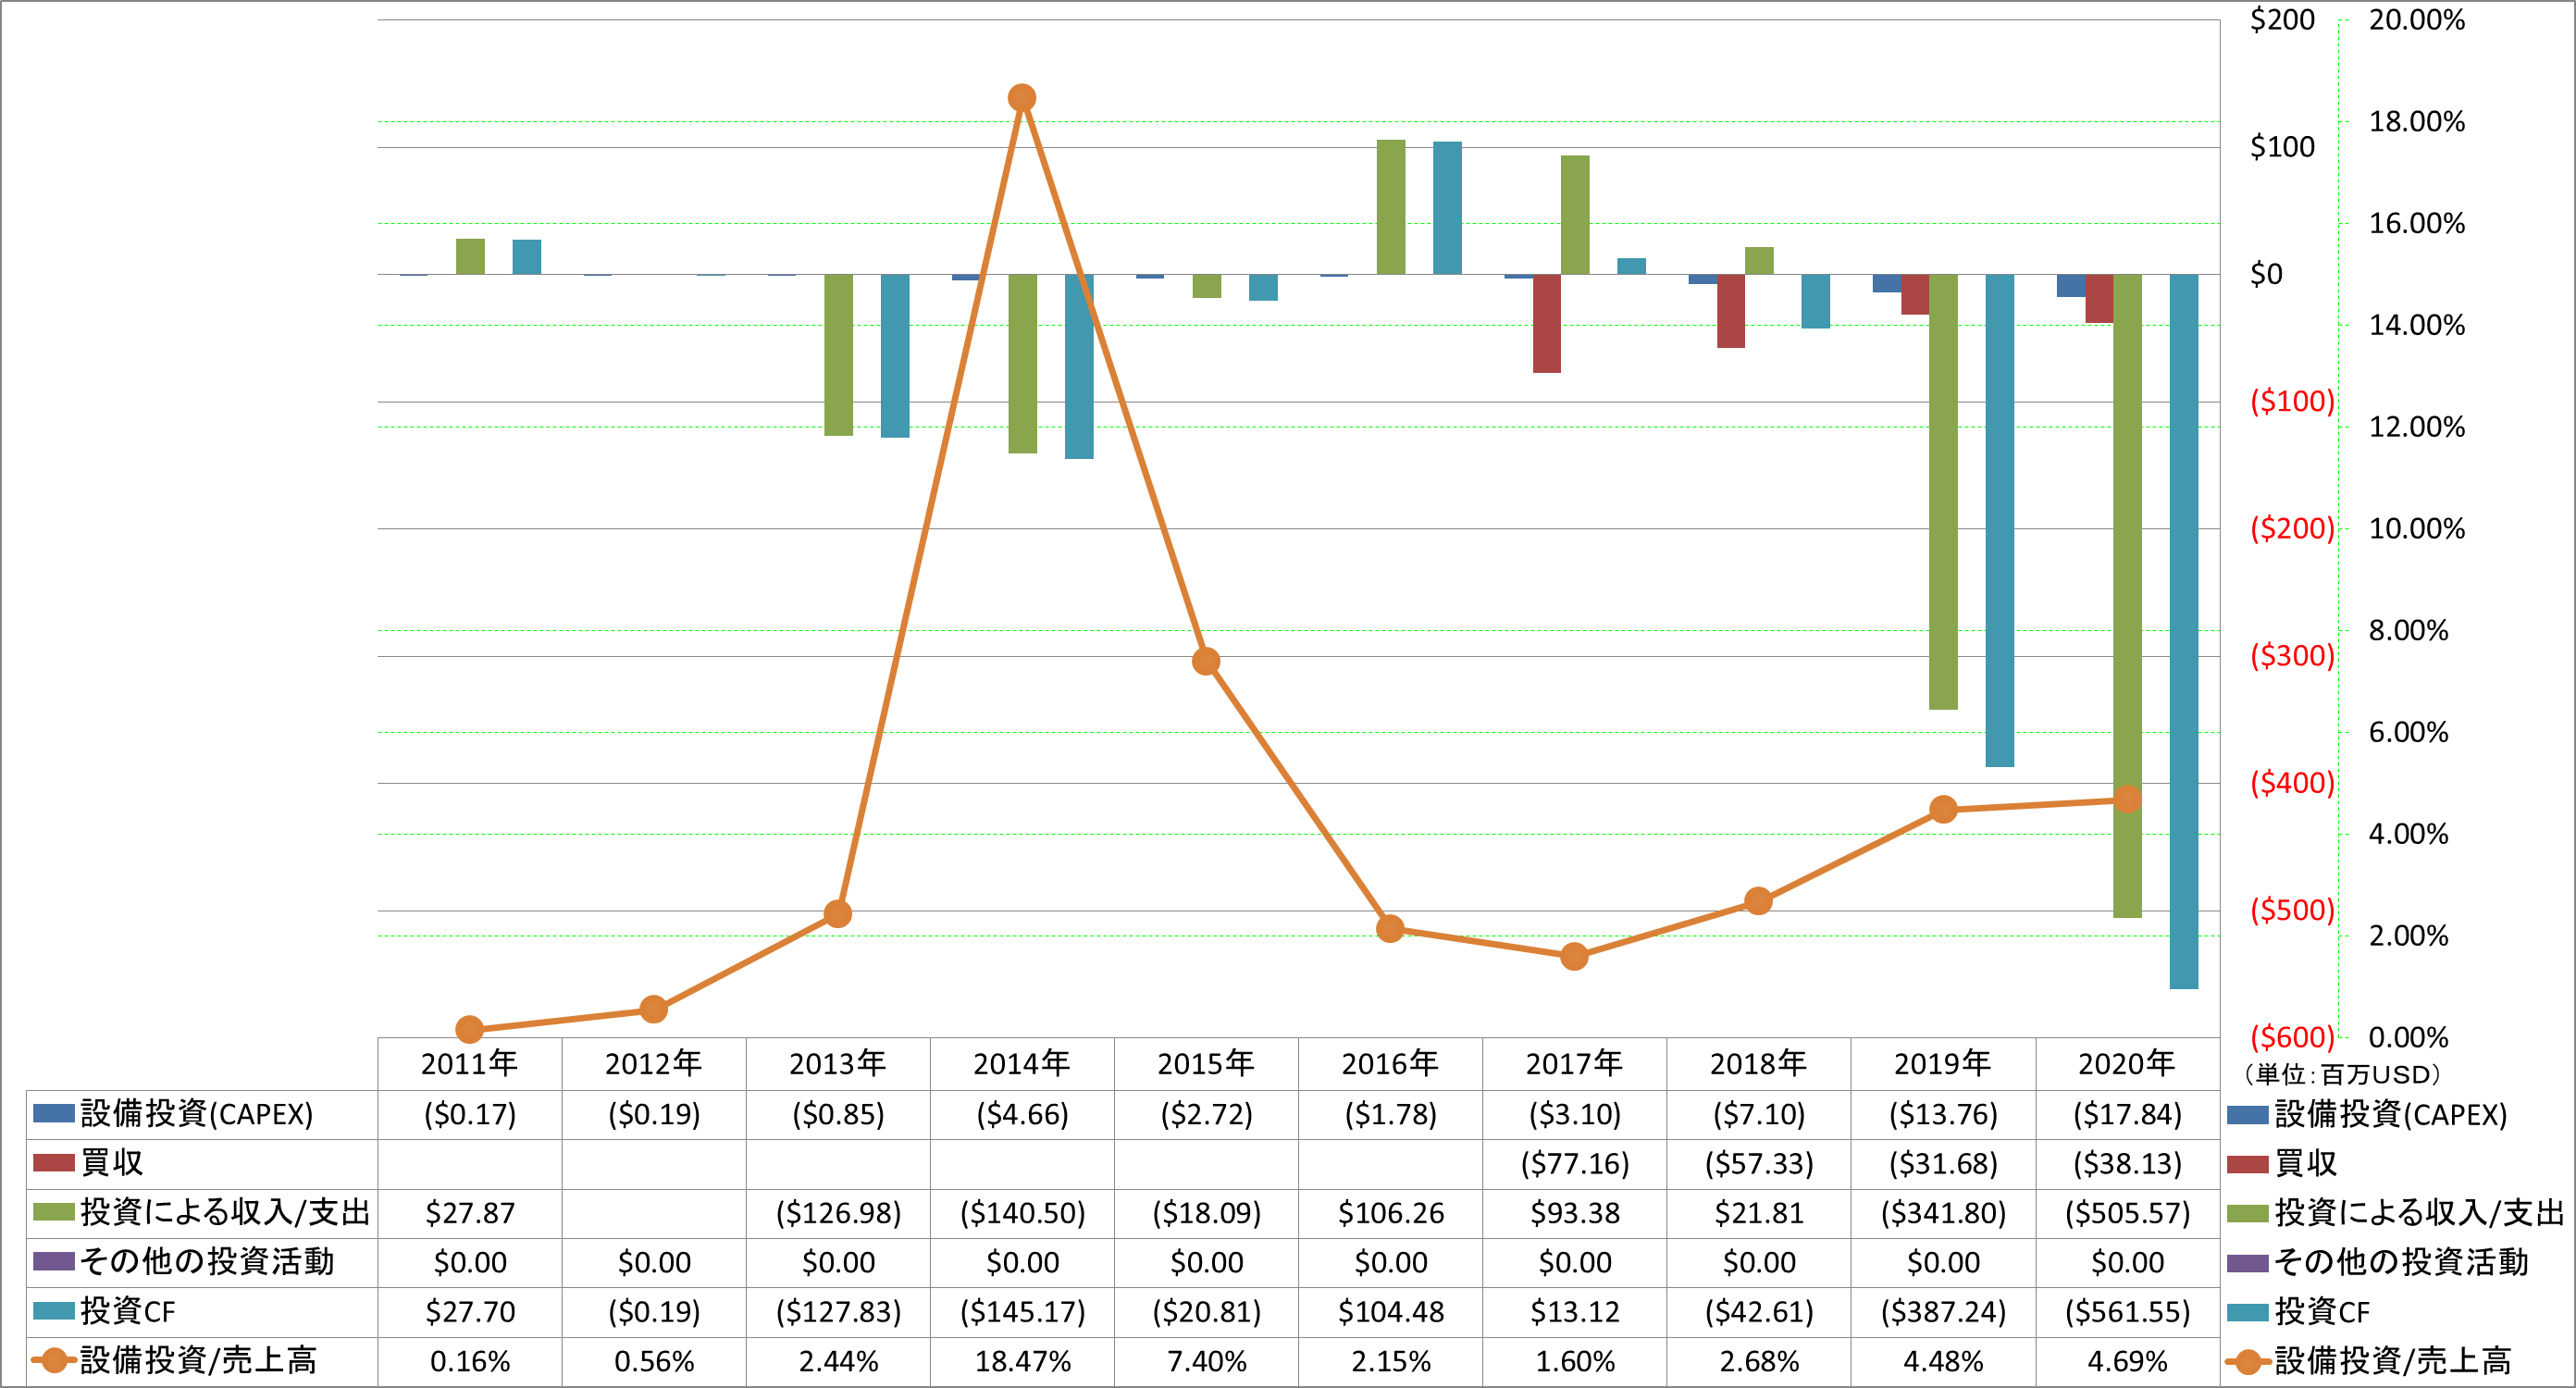Image resolution: width=2576 pixels, height=1388 pixels.
Task: Click the $13.12 投資CF cell
Action: (x=1575, y=1311)
